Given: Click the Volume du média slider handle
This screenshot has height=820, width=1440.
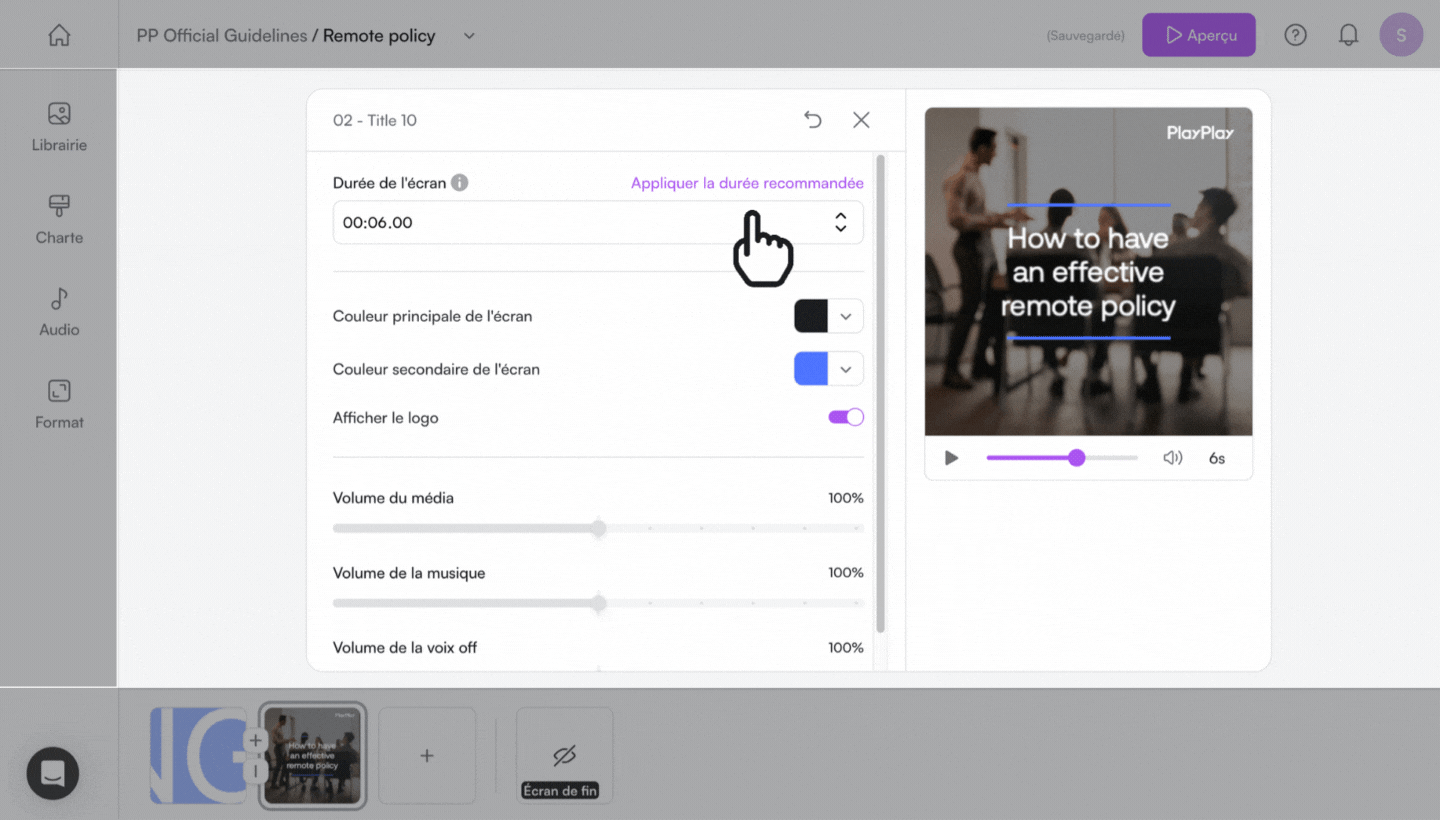Looking at the screenshot, I should click(x=598, y=528).
